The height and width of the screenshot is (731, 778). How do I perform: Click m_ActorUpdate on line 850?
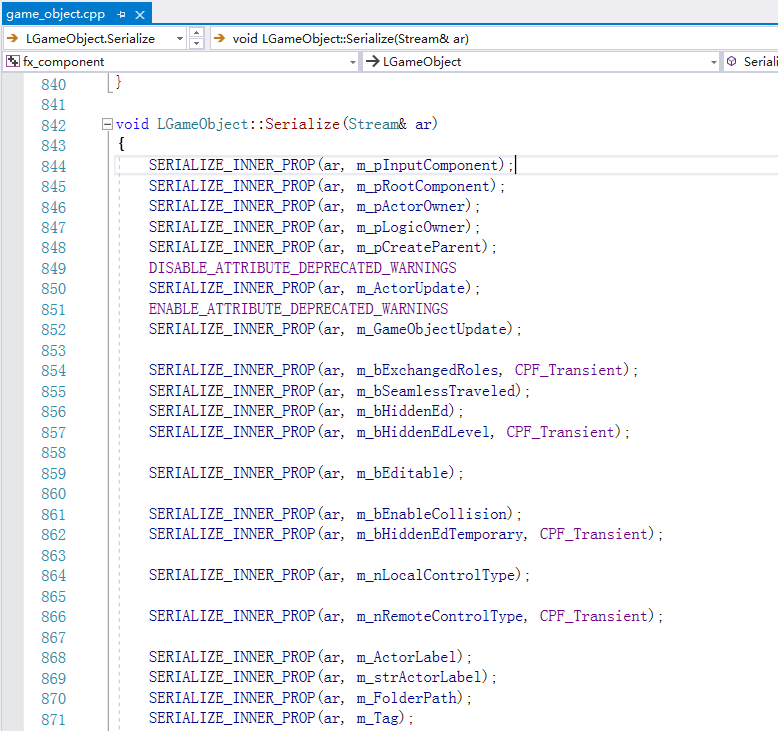410,288
